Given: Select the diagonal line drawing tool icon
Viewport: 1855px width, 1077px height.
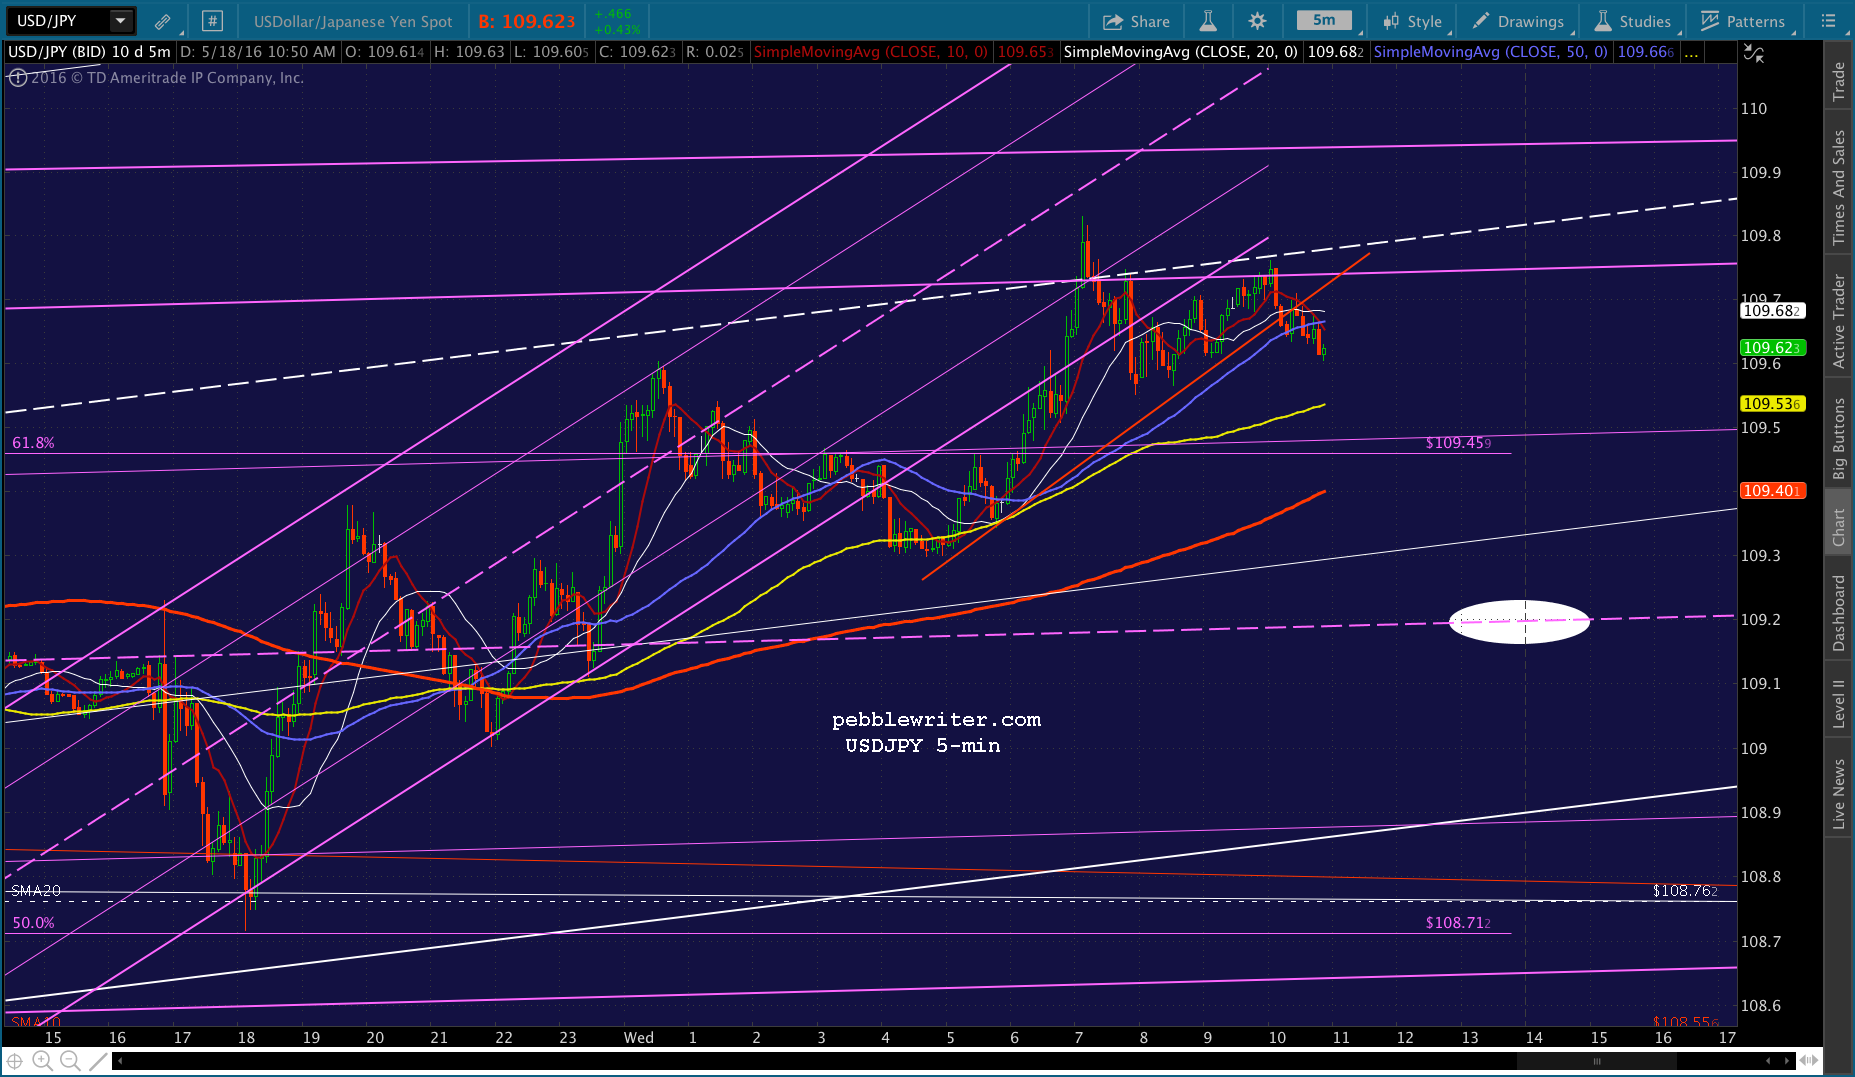Looking at the screenshot, I should tap(98, 1061).
